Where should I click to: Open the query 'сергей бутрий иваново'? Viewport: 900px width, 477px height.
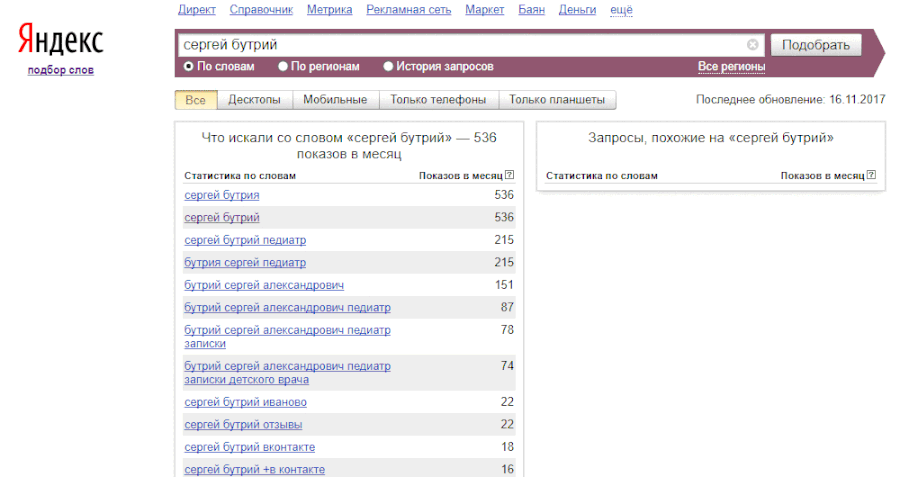[246, 402]
